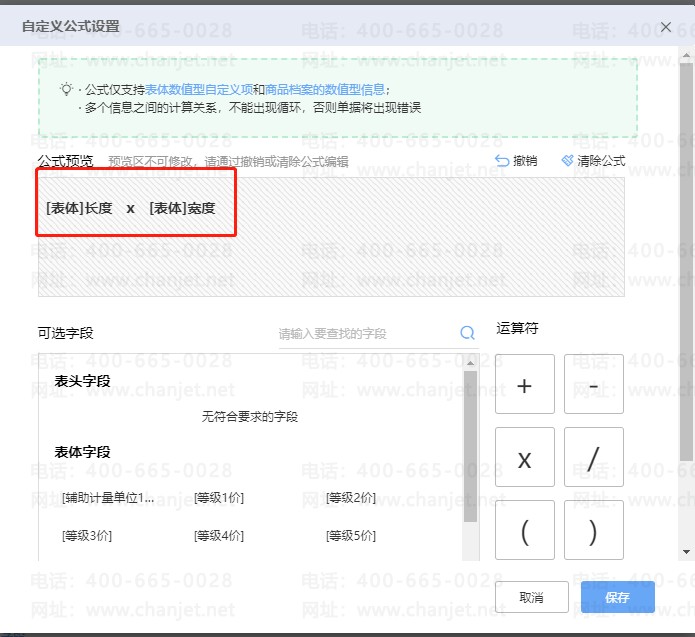Click the lightbulb tip icon
This screenshot has width=695, height=637.
coord(66,89)
